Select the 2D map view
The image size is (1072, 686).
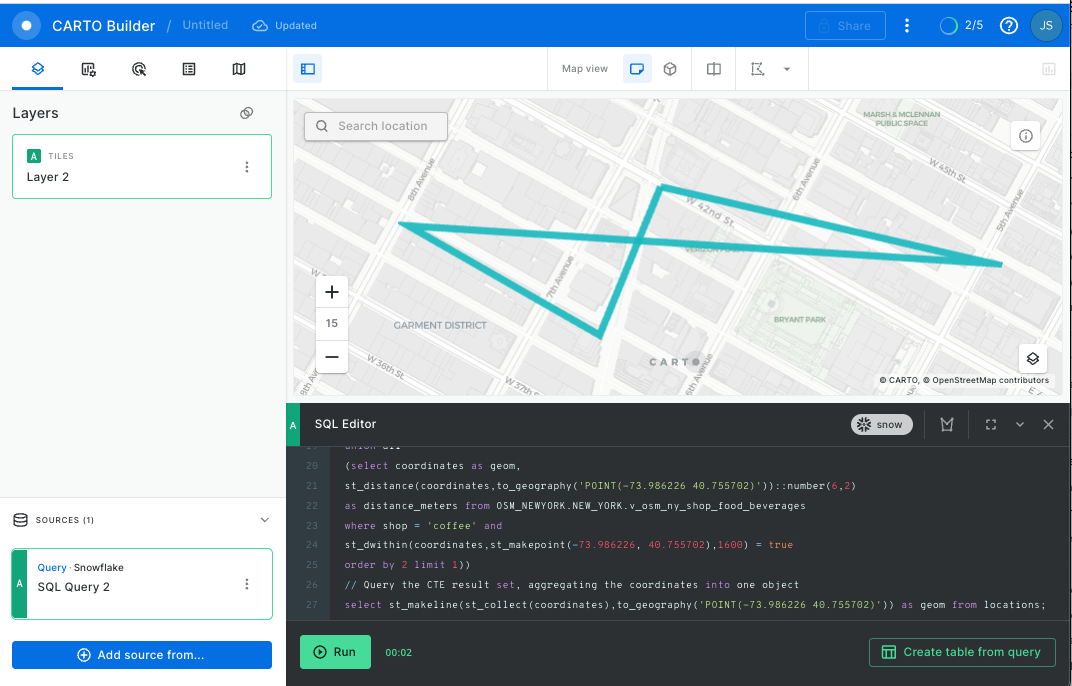click(x=637, y=69)
